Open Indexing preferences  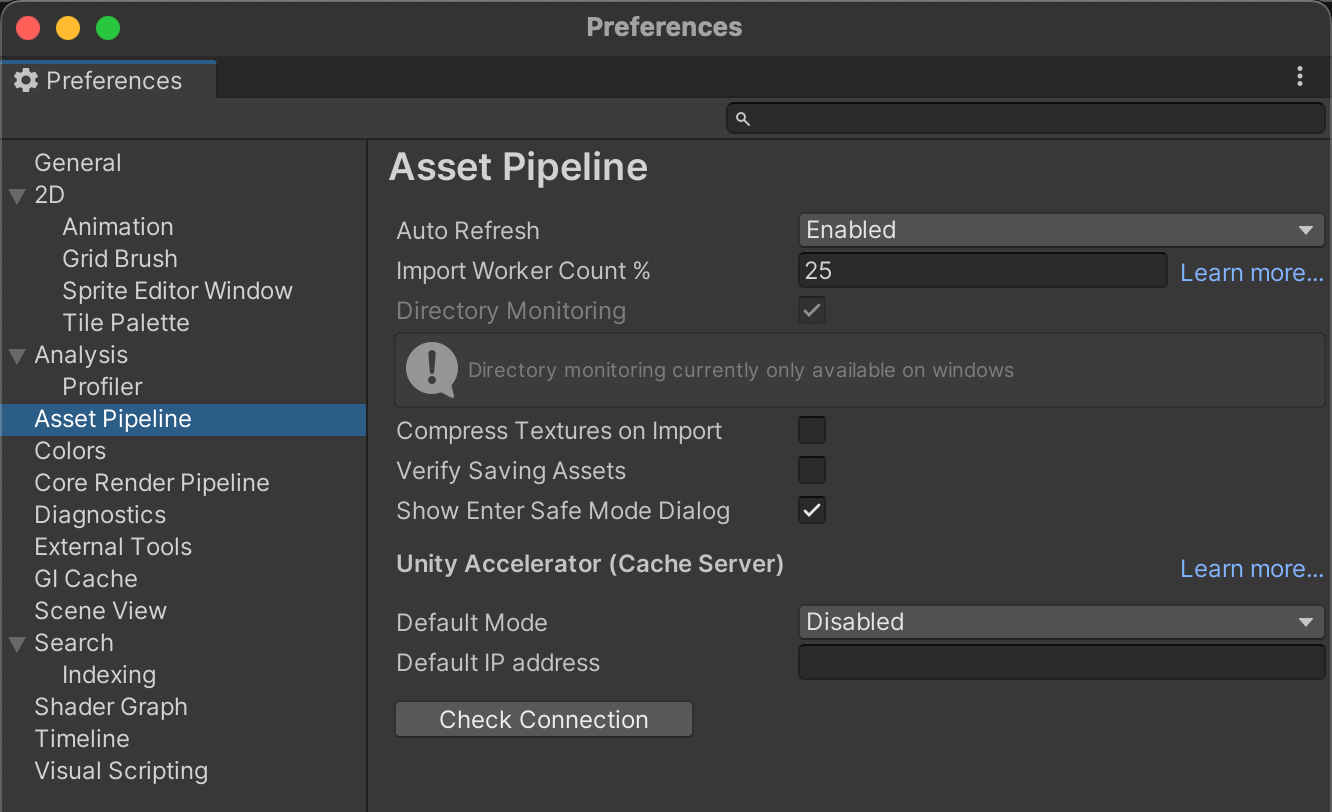coord(109,675)
